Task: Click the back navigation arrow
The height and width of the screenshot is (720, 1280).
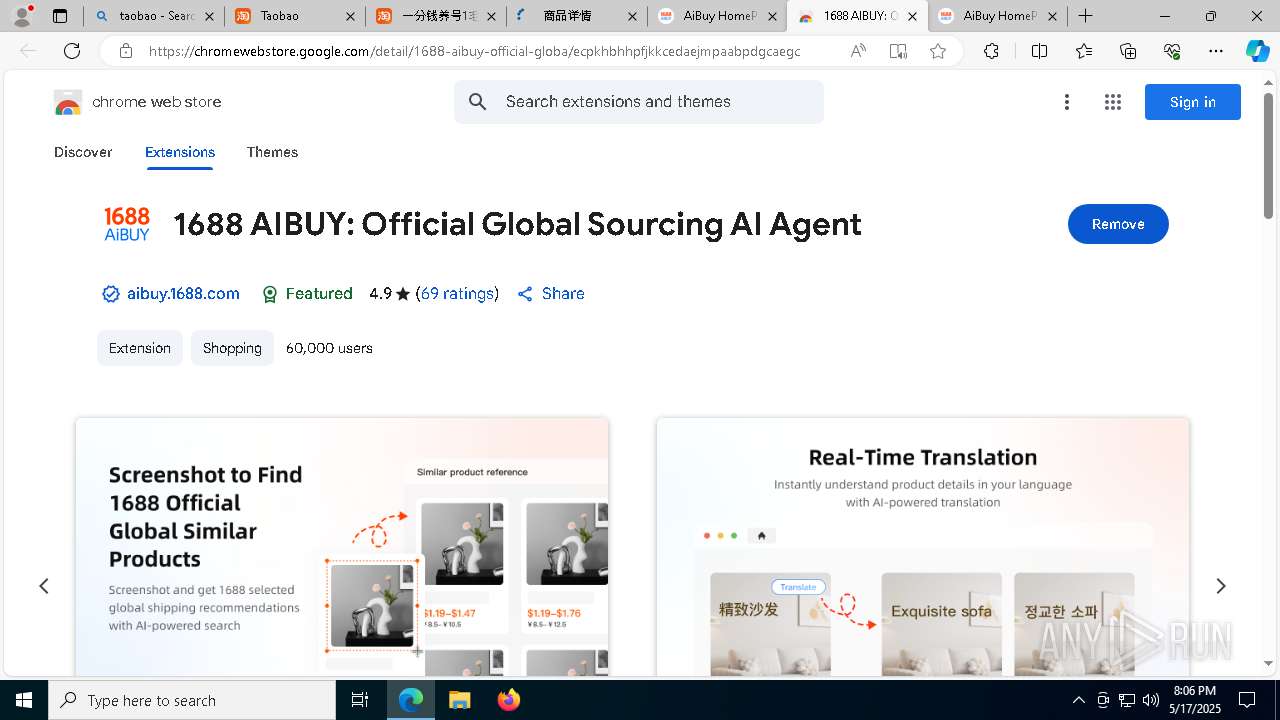Action: click(28, 51)
